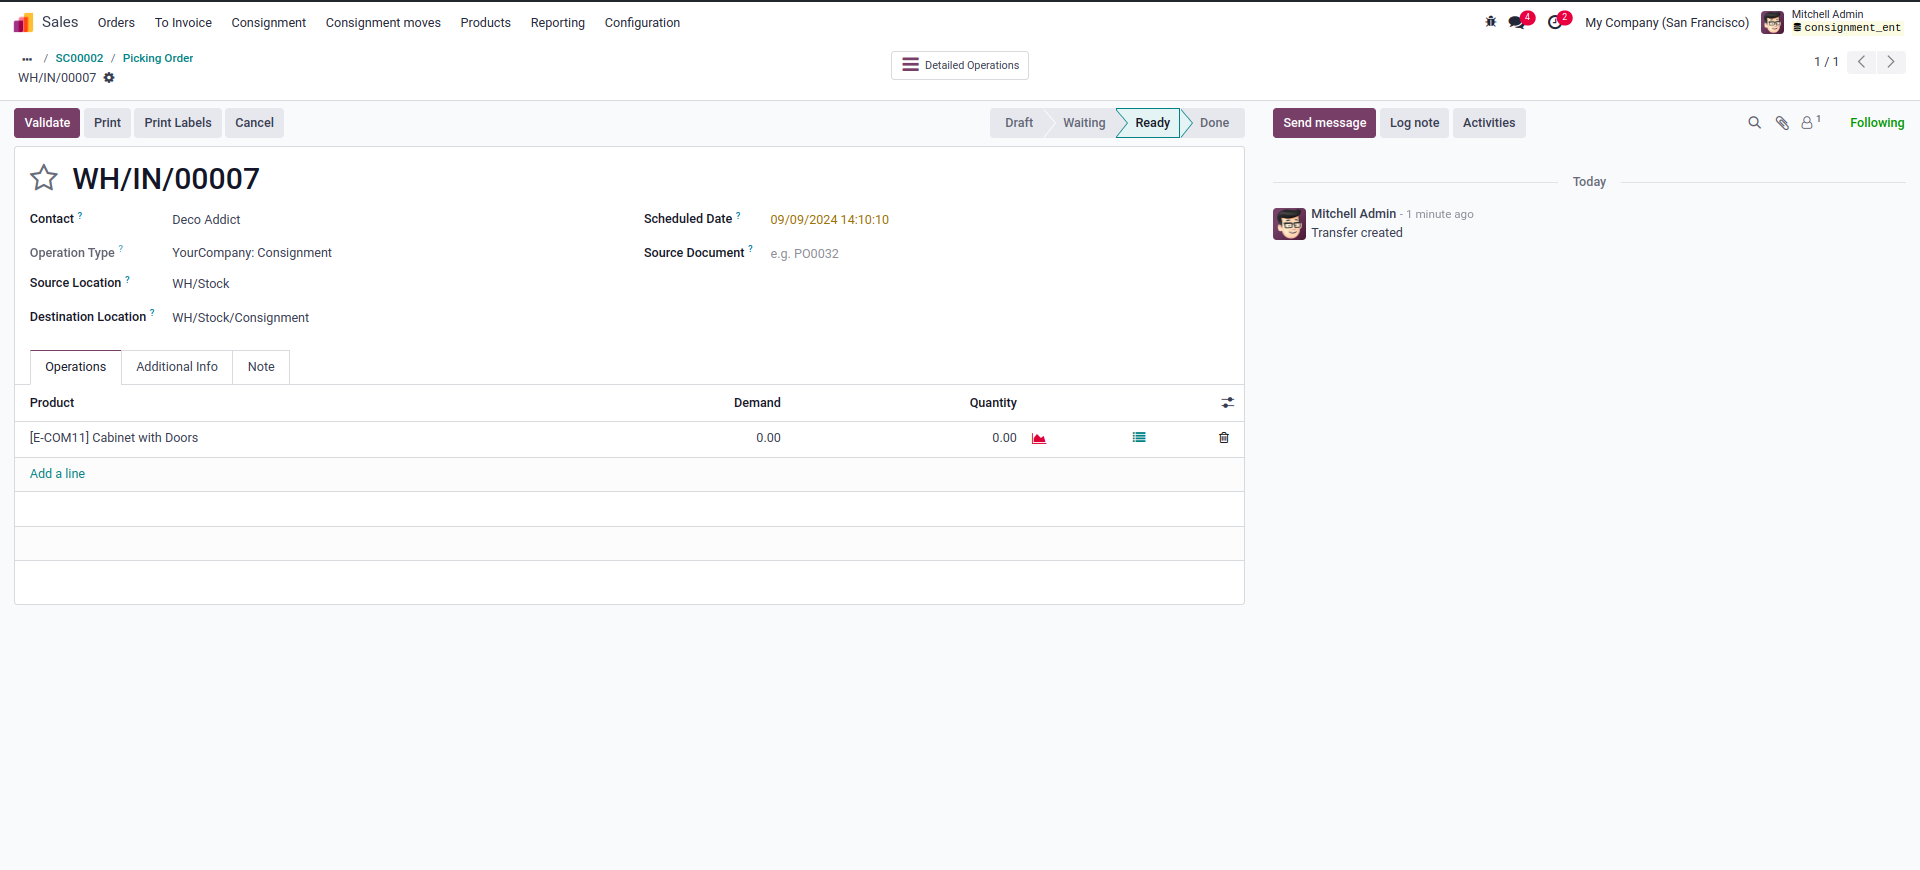Sort by Demand column header

[x=757, y=403]
